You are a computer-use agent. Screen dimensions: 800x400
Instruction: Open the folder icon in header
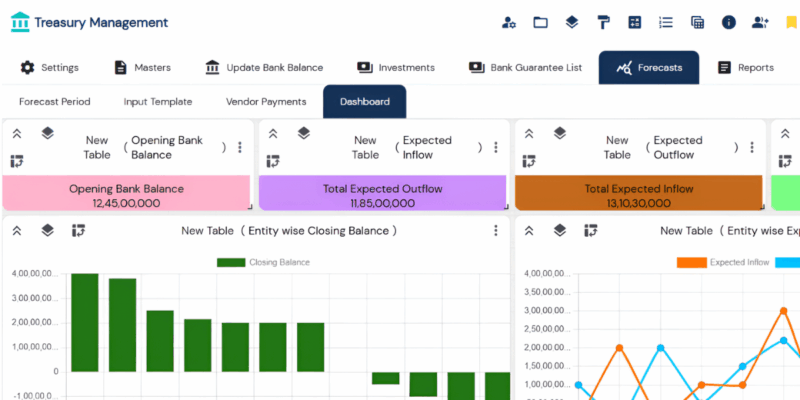[540, 22]
